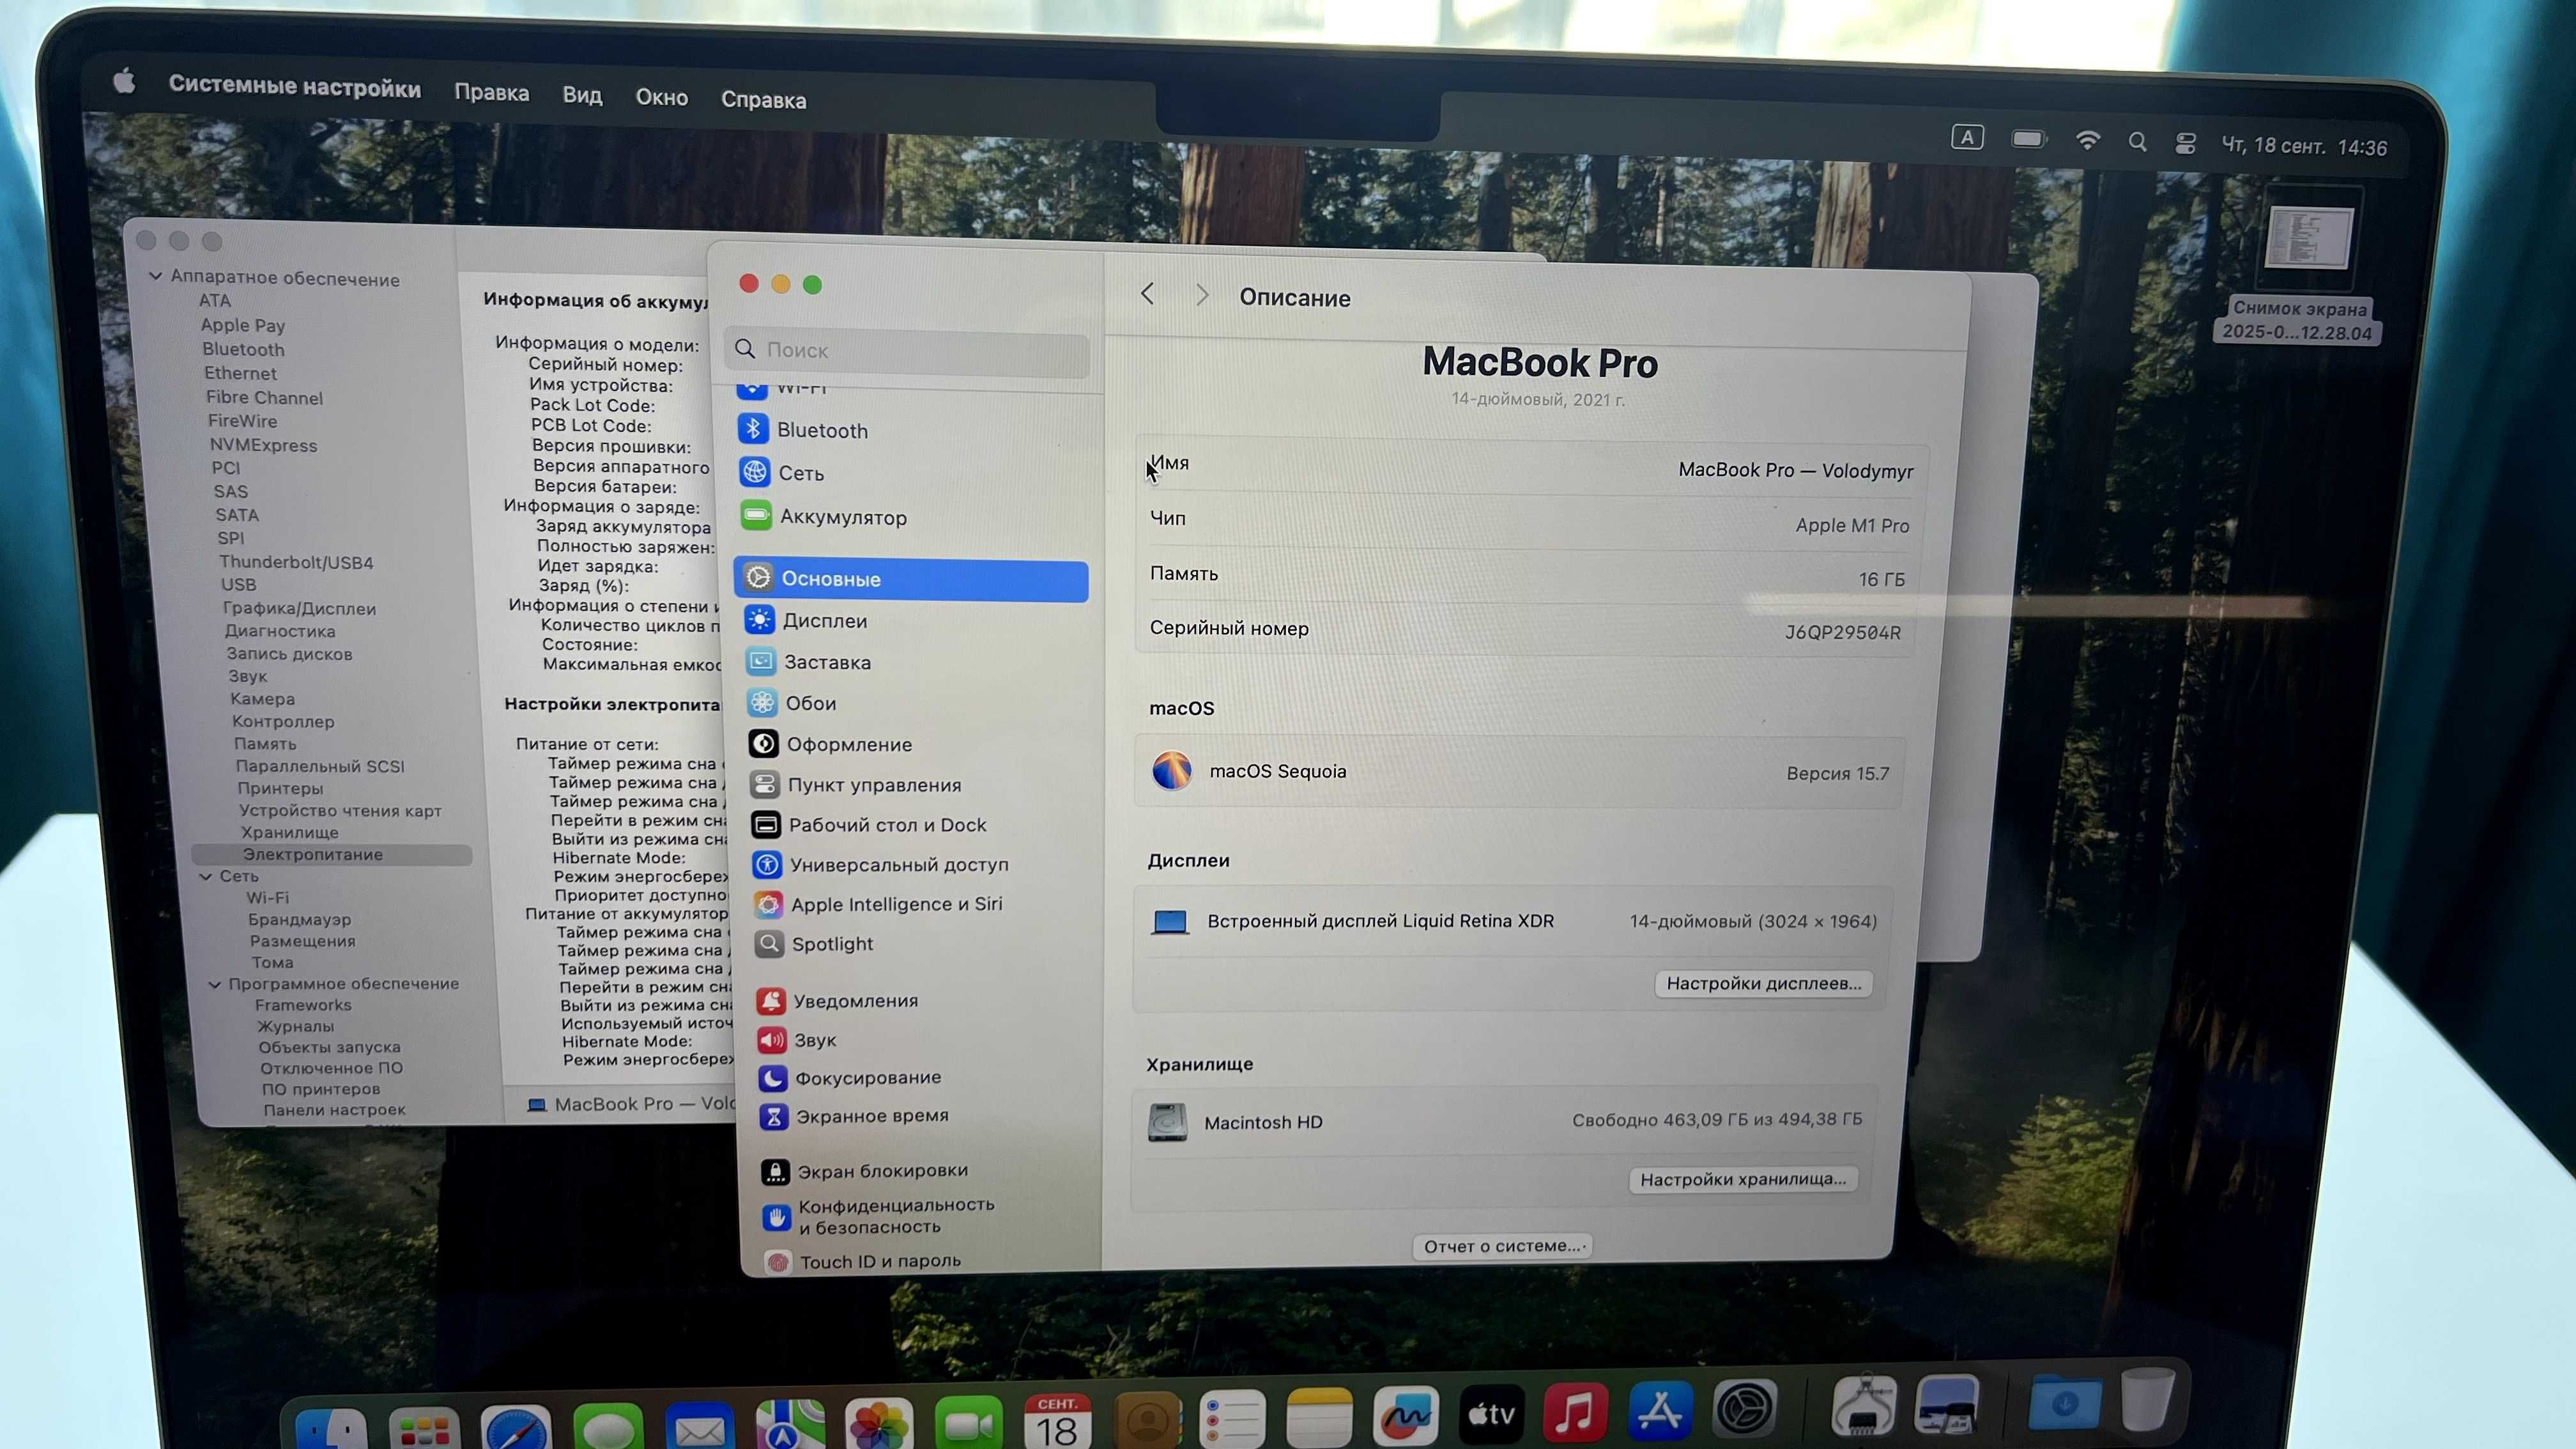Open Wi-Fi status in the menu bar
This screenshot has height=1449, width=2576.
[x=2087, y=140]
